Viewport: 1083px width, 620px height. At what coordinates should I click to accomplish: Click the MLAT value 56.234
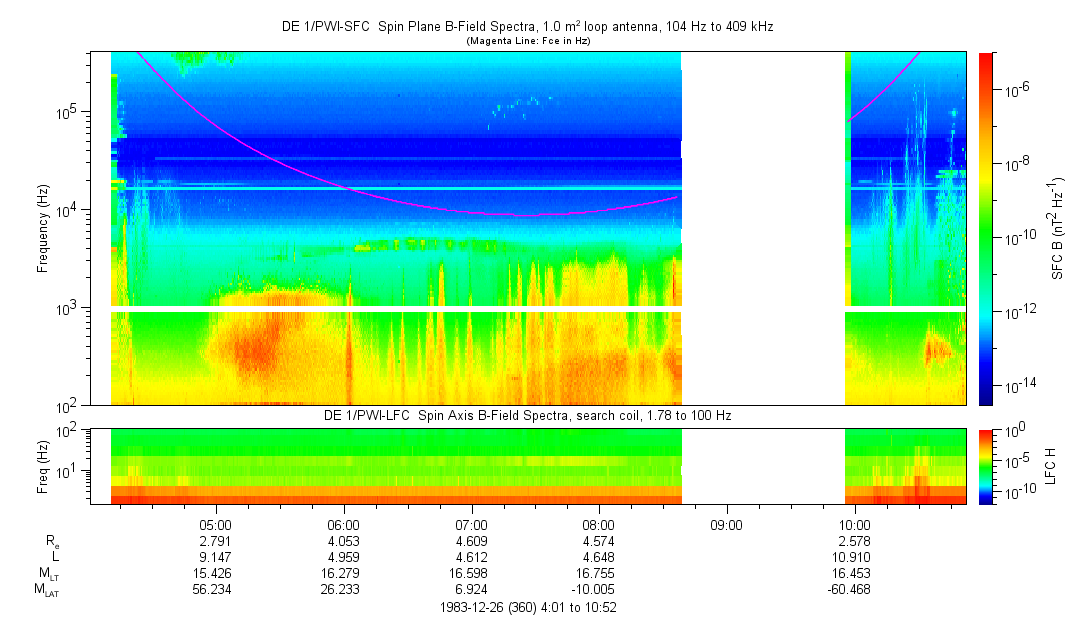[216, 590]
